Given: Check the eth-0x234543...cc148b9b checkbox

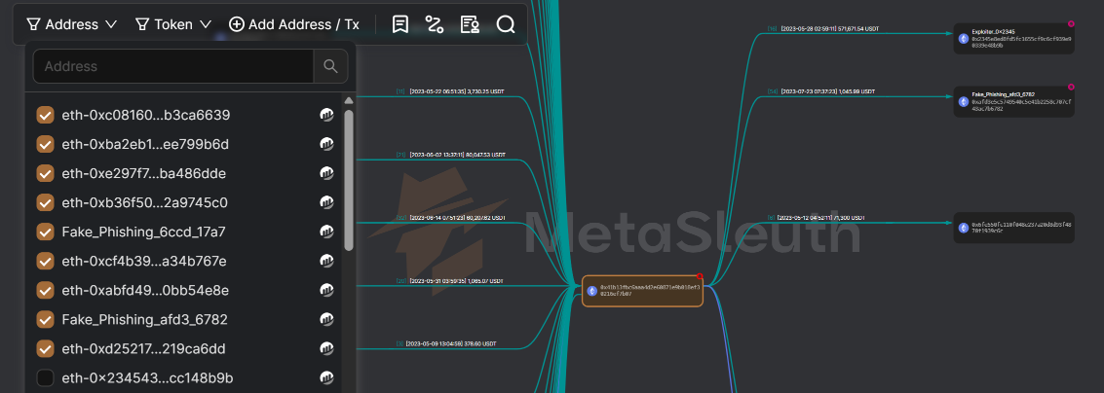Looking at the screenshot, I should 45,378.
